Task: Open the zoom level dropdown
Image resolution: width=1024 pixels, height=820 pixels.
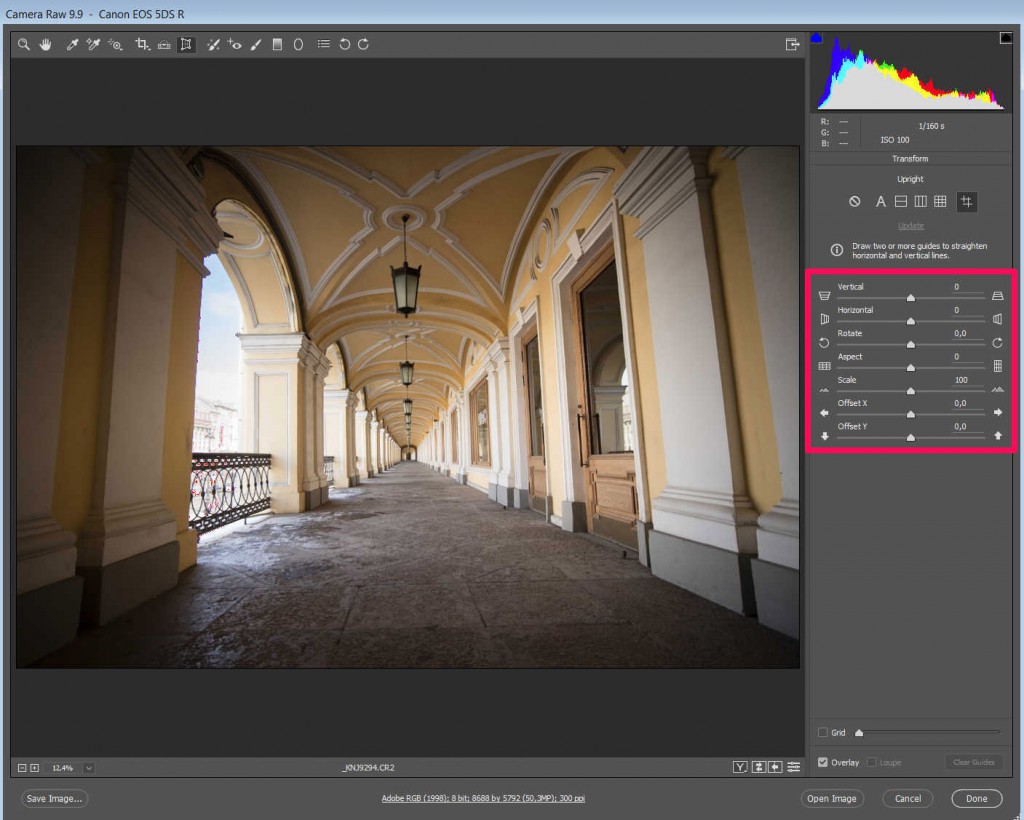Action: pos(89,768)
